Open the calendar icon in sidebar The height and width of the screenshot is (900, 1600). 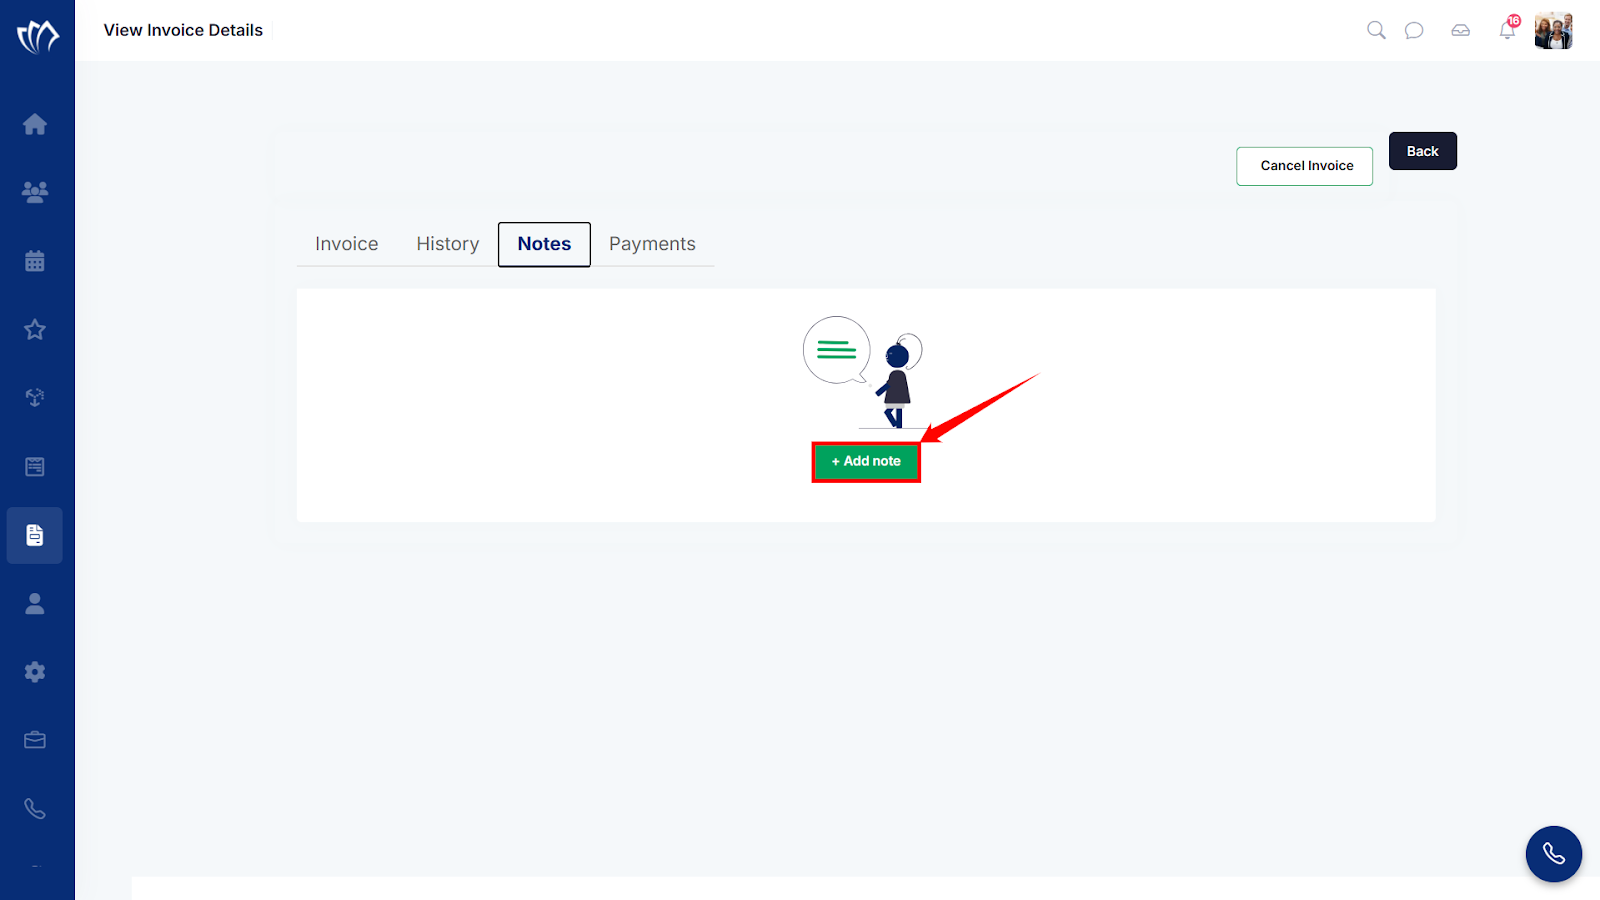pos(35,261)
